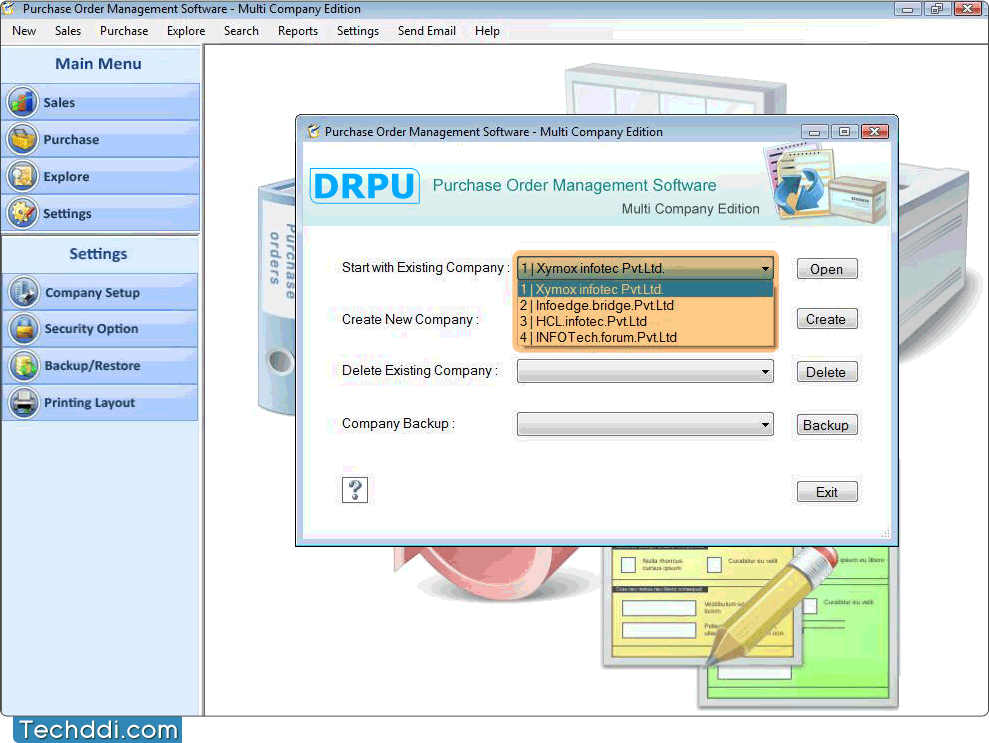Screen dimensions: 989x743
Task: Click the Security Option padlock icon
Action: [24, 329]
